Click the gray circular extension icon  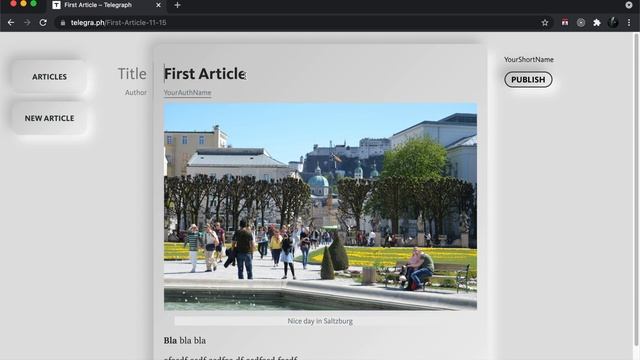point(581,23)
